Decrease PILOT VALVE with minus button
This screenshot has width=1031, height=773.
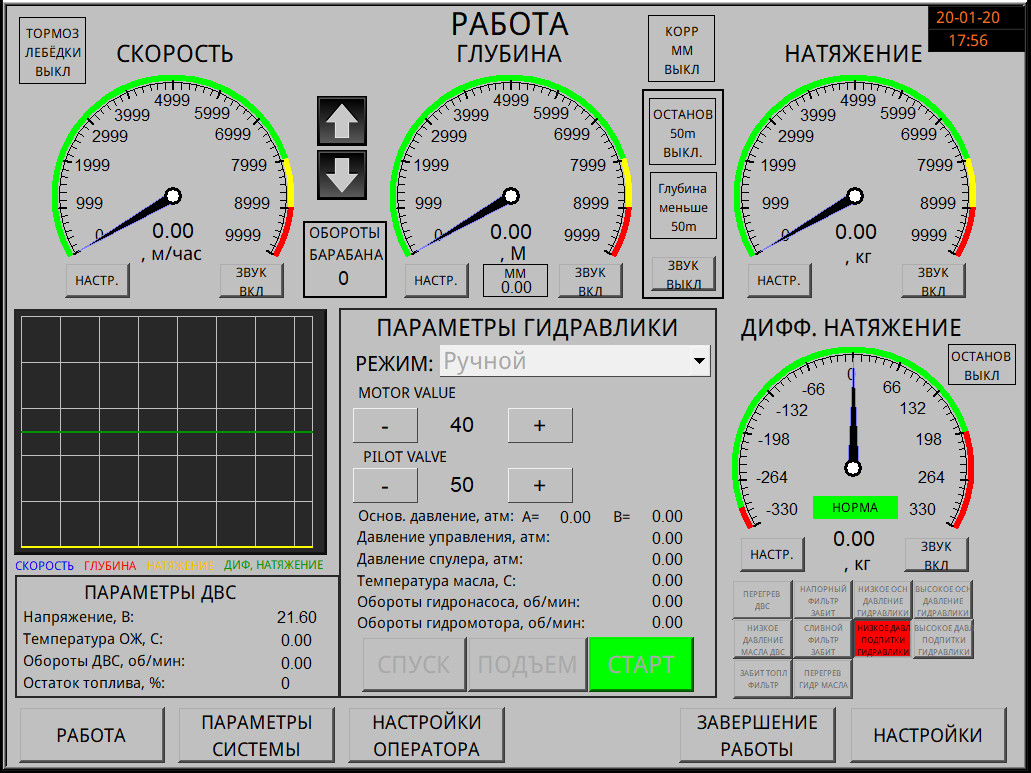coord(385,485)
